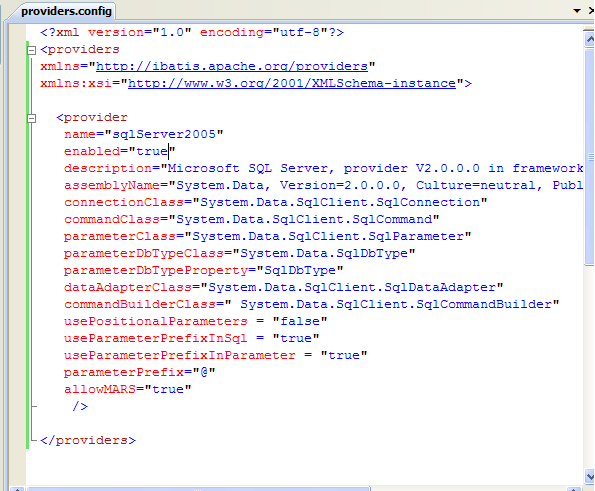
Task: Click the connectionClass attribute text
Action: 275,203
